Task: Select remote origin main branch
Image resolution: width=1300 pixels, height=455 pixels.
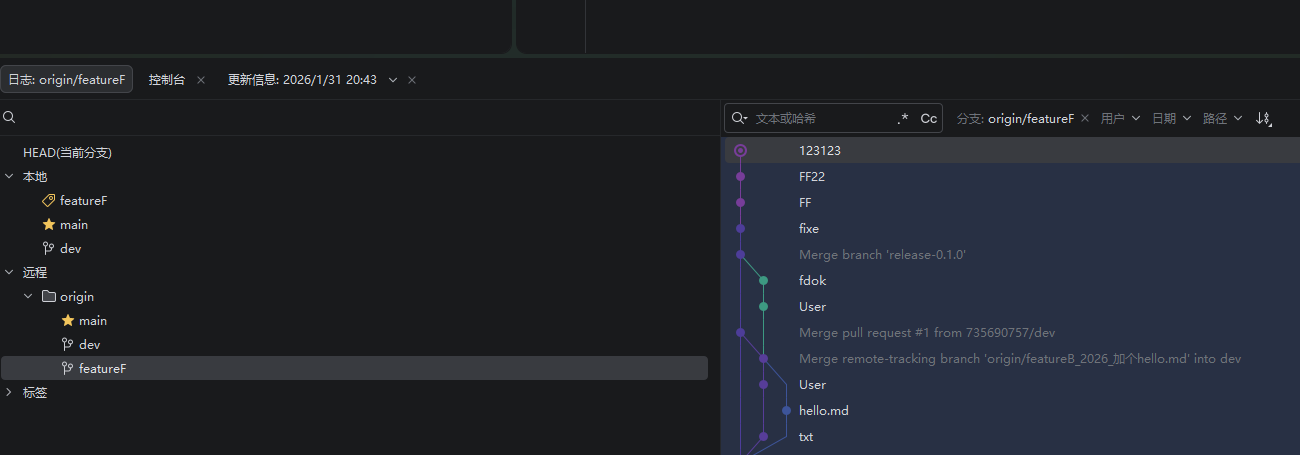Action: click(x=93, y=321)
